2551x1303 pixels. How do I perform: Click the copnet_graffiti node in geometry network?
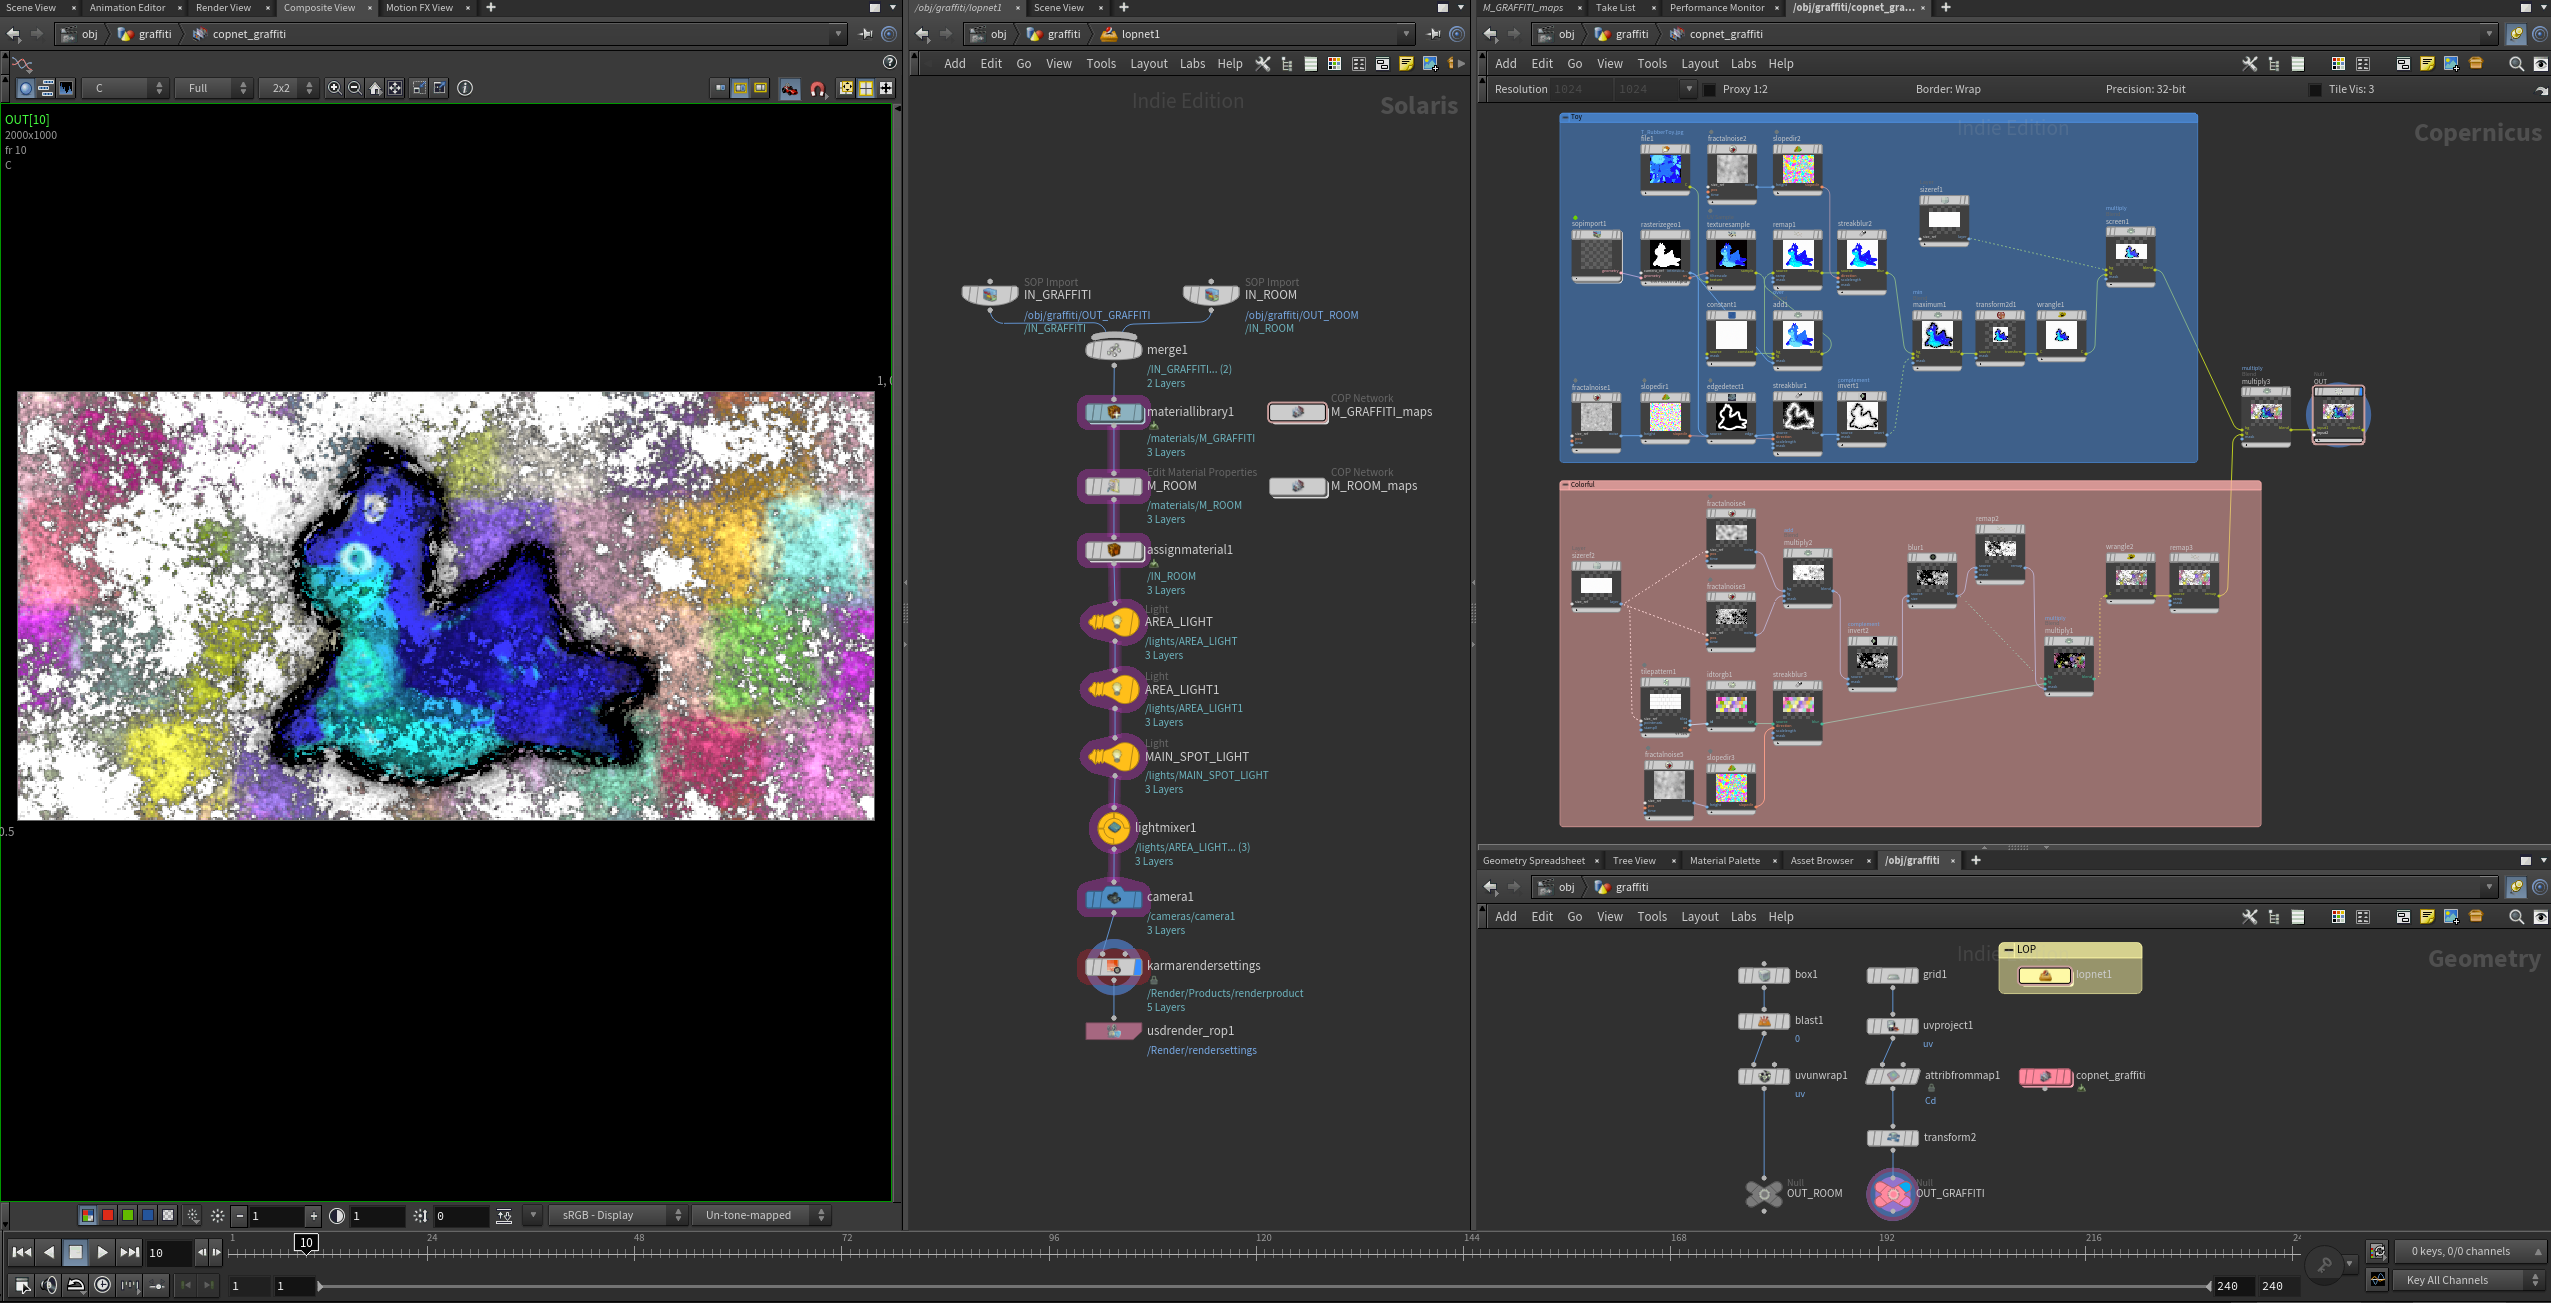[x=2045, y=1076]
